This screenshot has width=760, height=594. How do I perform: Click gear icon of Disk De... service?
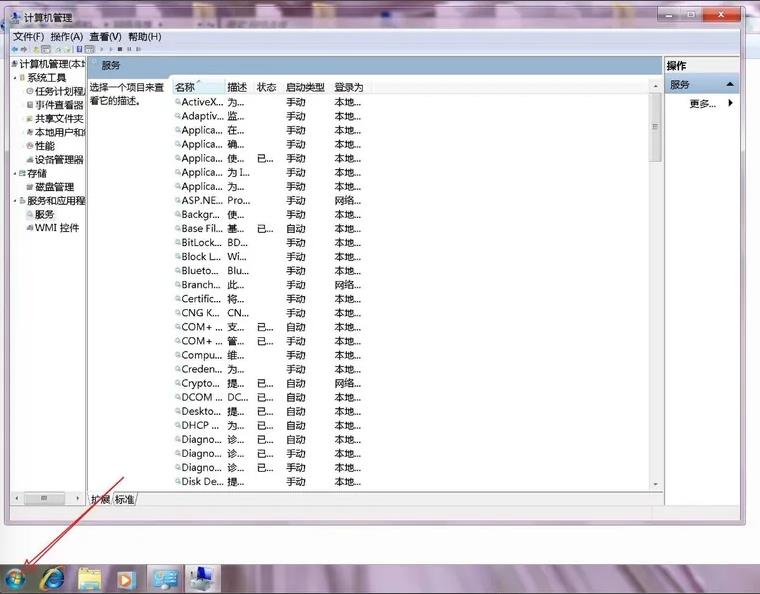coord(178,481)
